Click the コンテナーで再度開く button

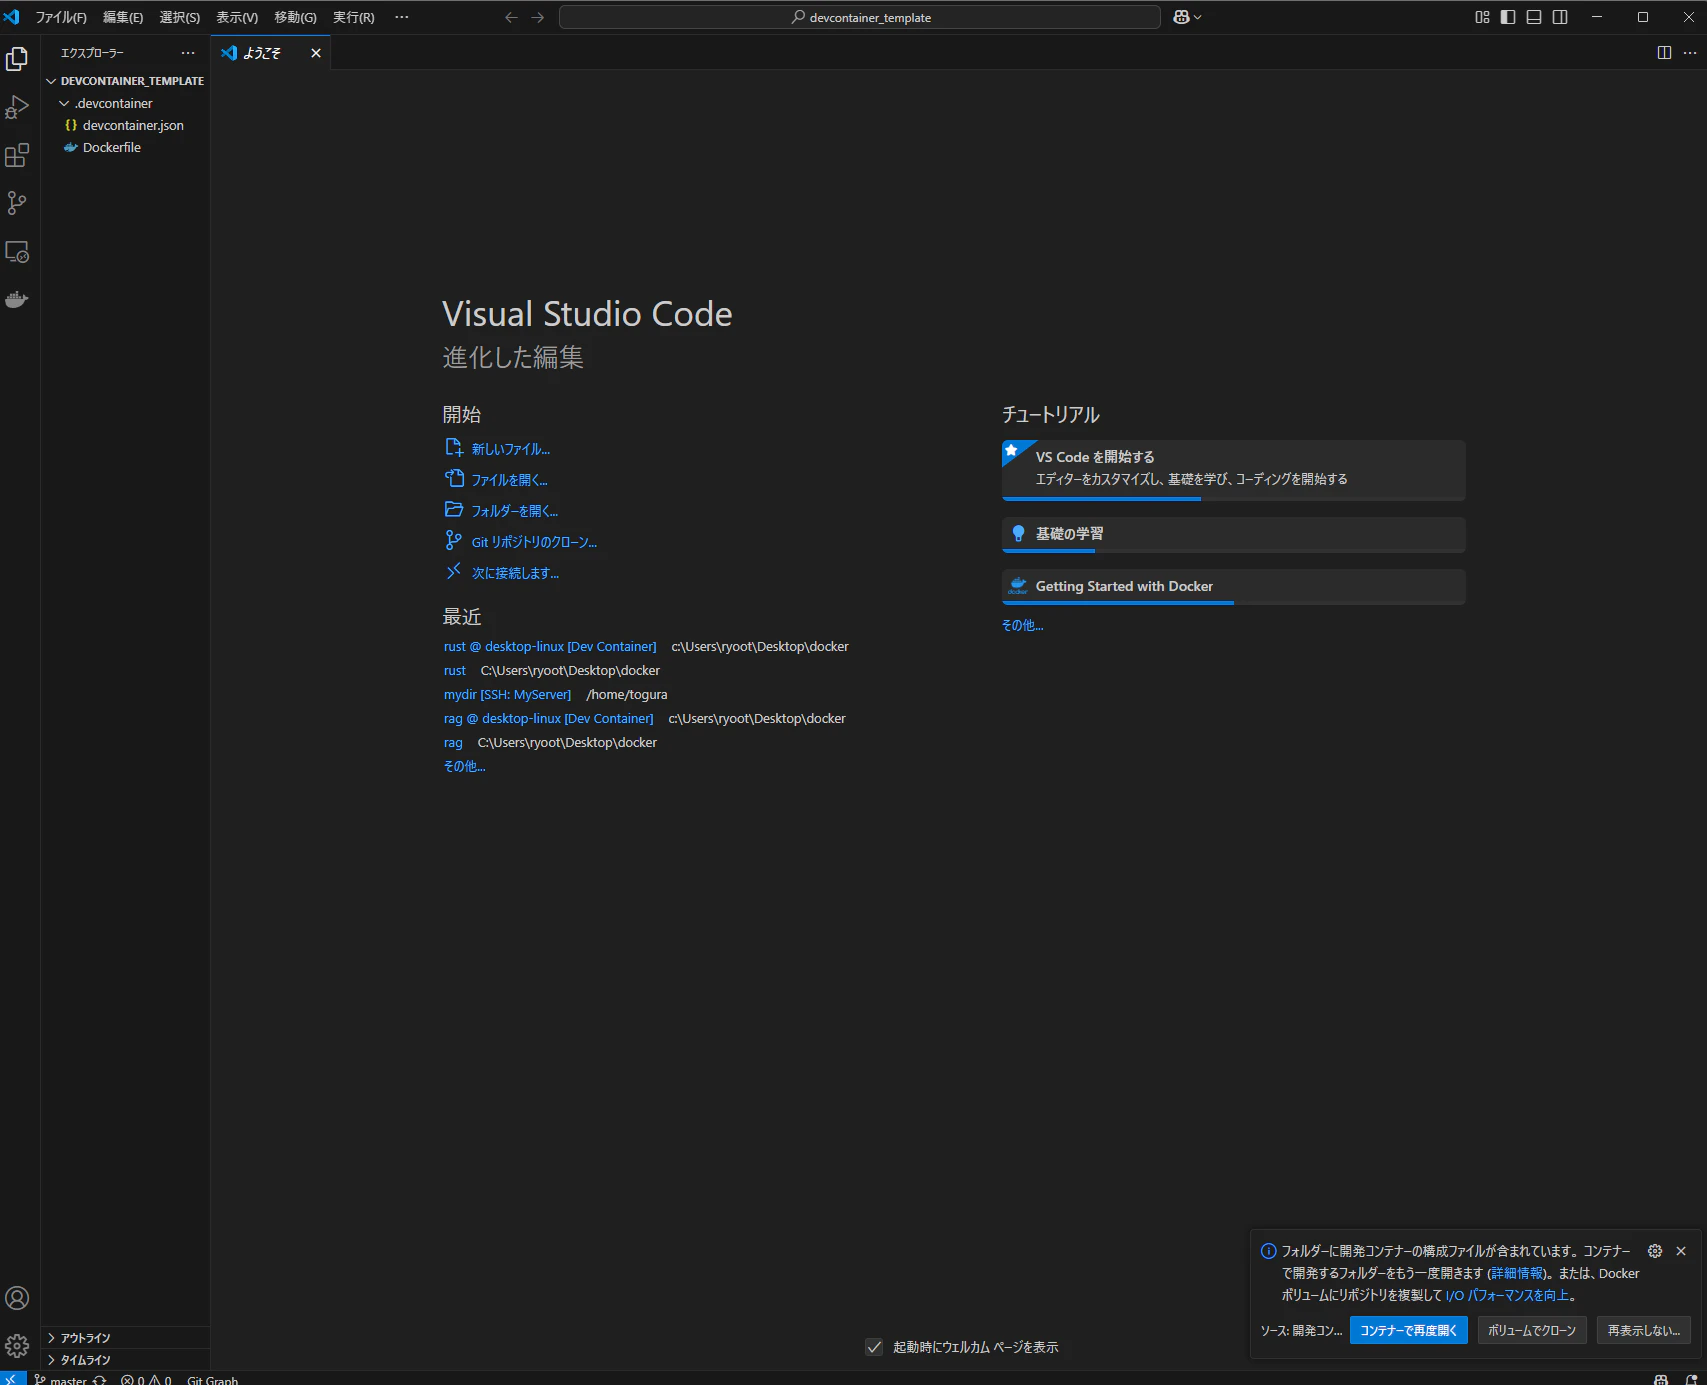1408,1330
